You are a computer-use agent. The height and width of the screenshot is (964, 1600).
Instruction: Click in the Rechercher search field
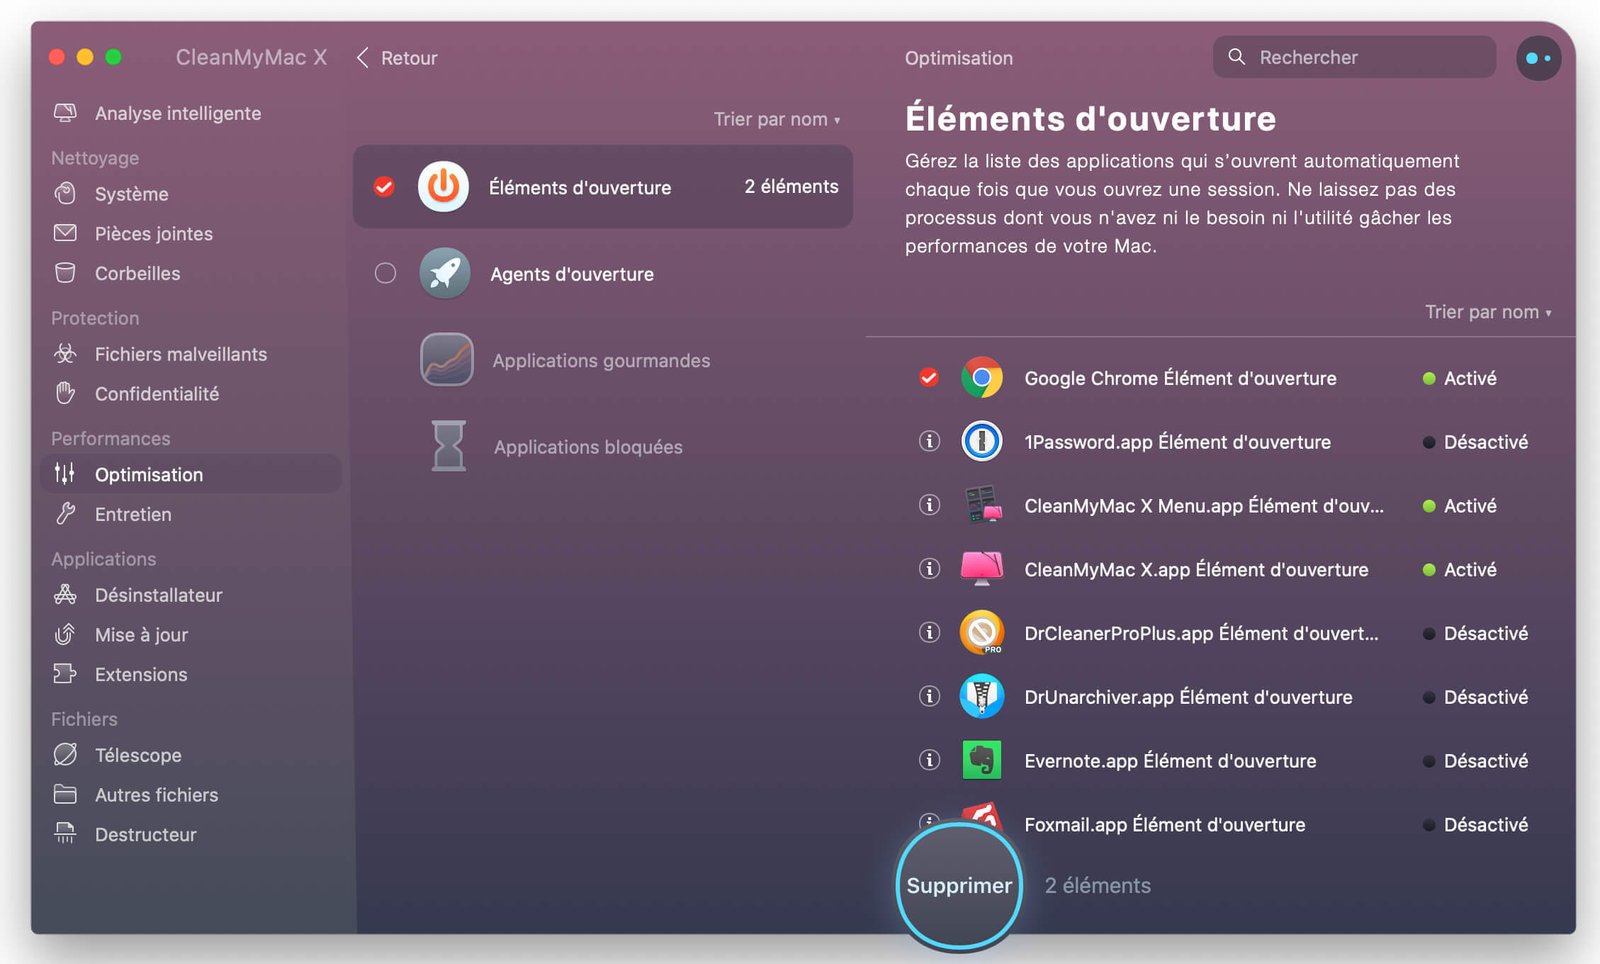[x=1354, y=57]
